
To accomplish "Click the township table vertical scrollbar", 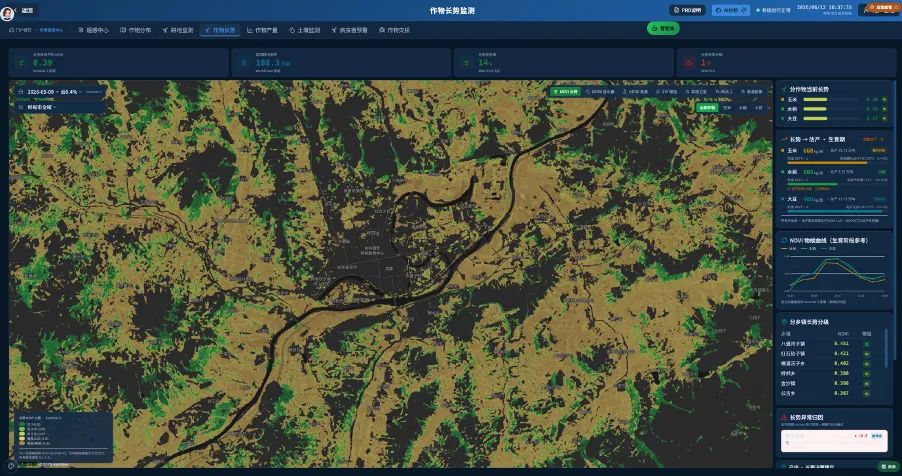I will coord(887,347).
